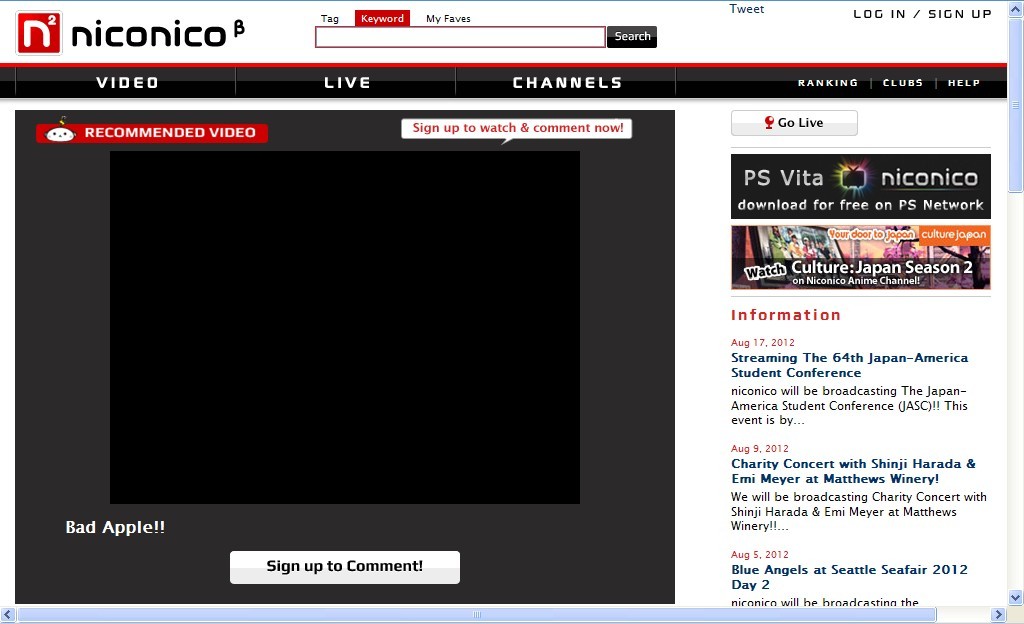Click the Sign up to Comment! button
Viewport: 1024px width, 624px height.
click(345, 567)
